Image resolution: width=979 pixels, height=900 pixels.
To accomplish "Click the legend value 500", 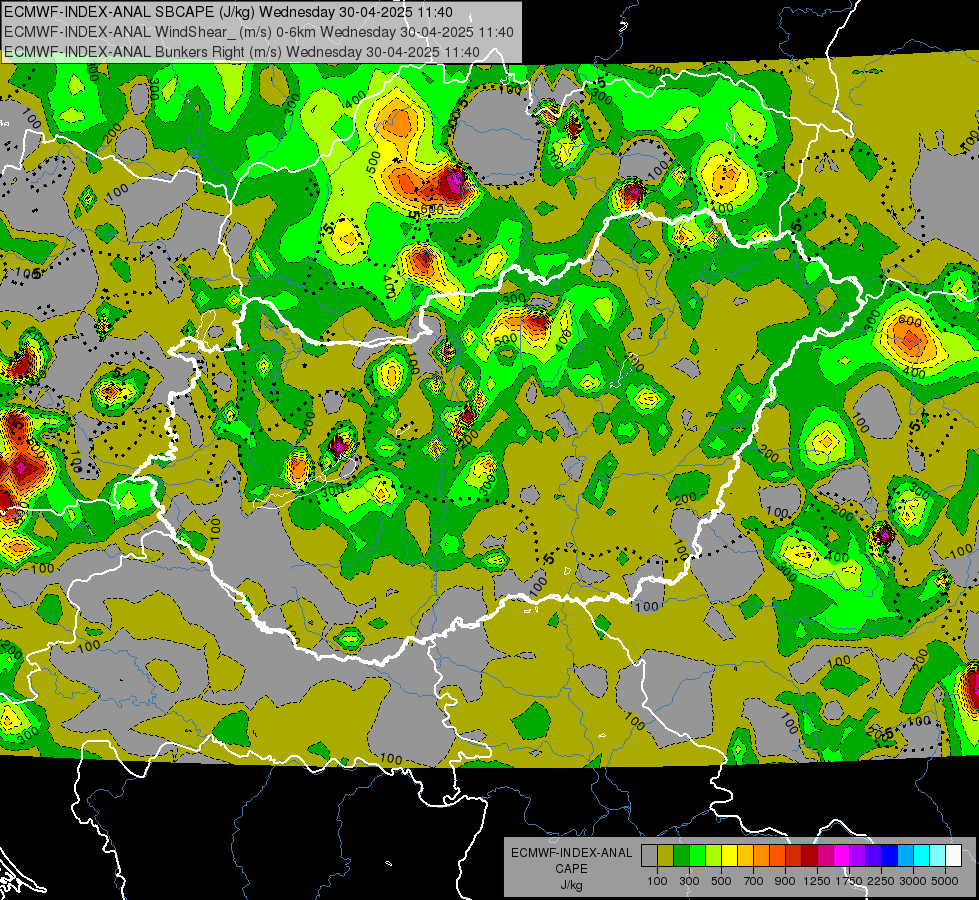I will point(721,881).
